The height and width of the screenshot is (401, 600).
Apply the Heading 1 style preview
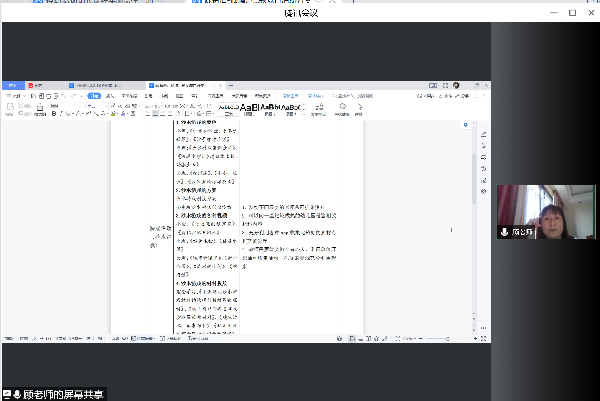coord(249,110)
